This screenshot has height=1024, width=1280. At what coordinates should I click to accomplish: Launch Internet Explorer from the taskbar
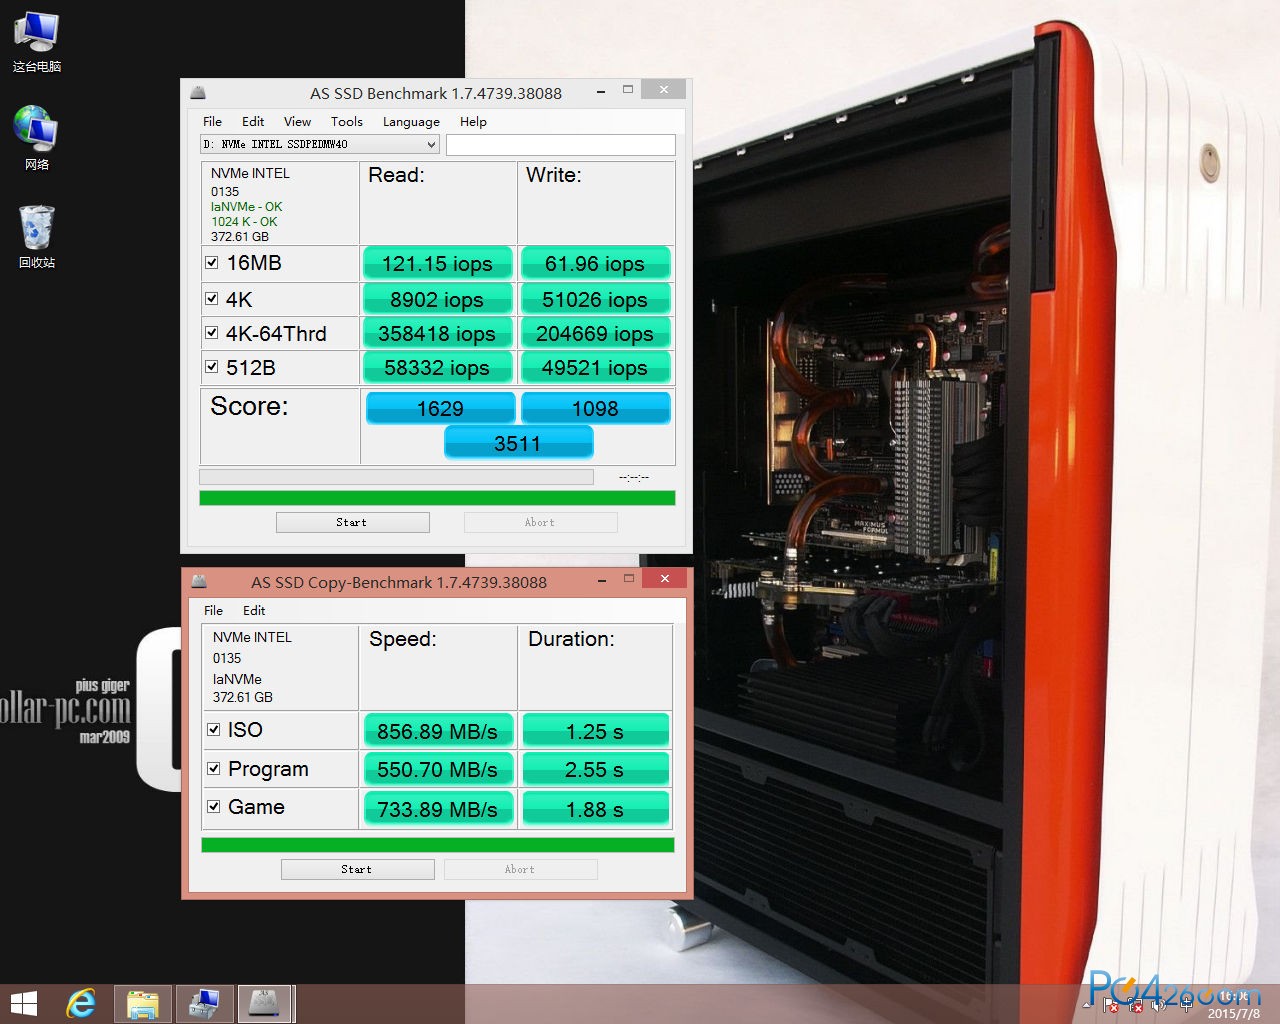click(81, 1003)
